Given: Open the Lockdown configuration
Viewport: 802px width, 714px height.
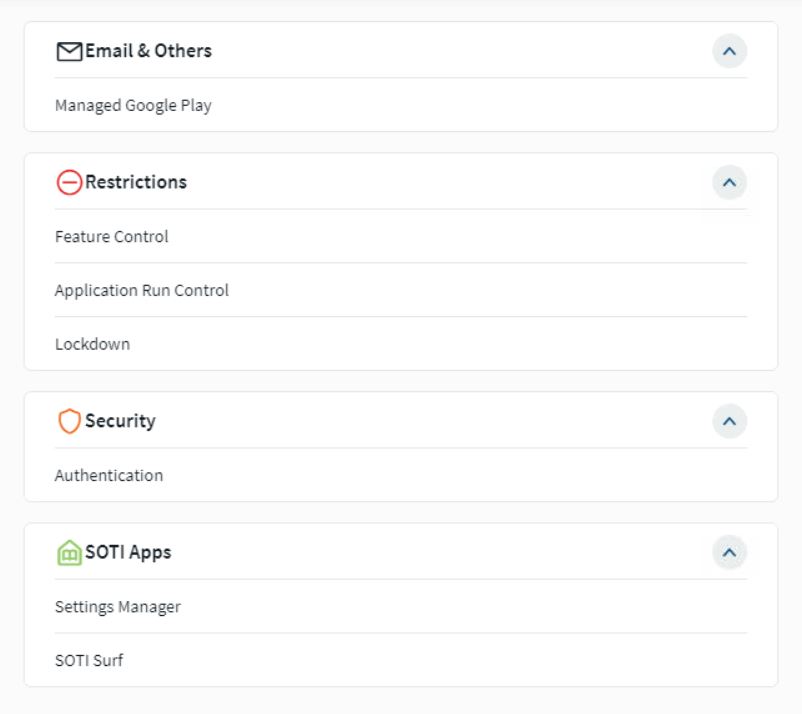Looking at the screenshot, I should coord(92,344).
